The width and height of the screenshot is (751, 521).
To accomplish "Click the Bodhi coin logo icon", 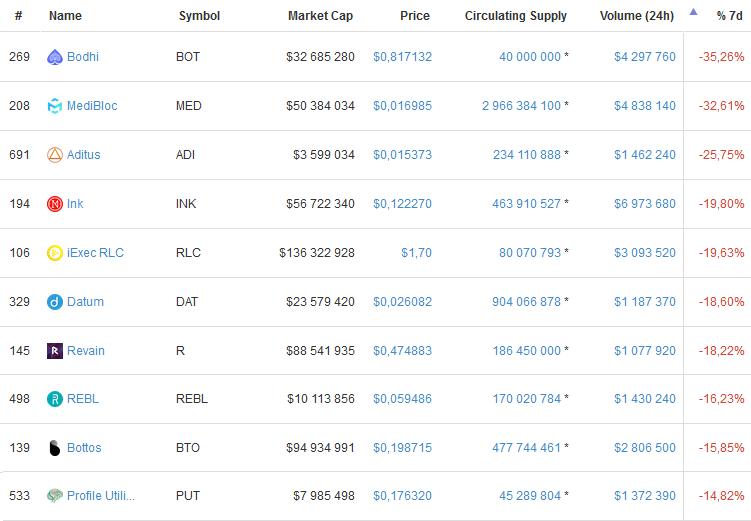I will 55,57.
